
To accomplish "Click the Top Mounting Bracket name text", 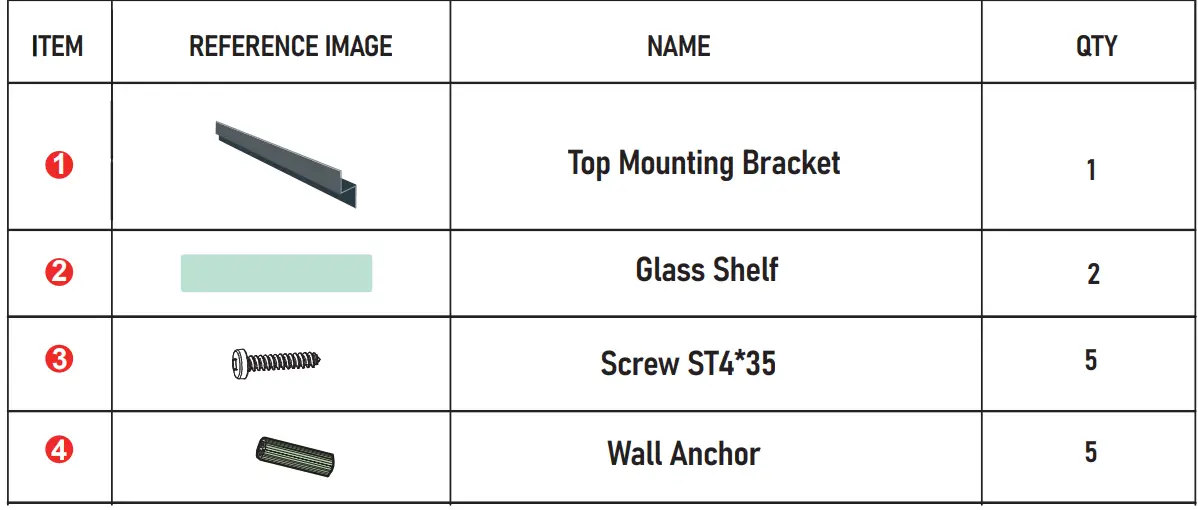I will point(704,163).
